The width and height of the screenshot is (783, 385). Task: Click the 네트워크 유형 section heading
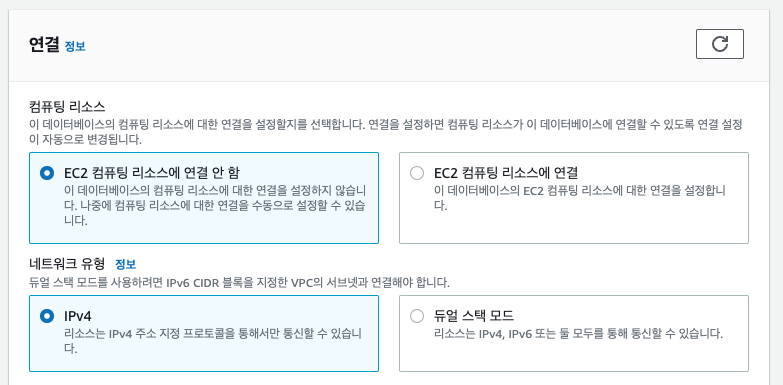(67, 263)
